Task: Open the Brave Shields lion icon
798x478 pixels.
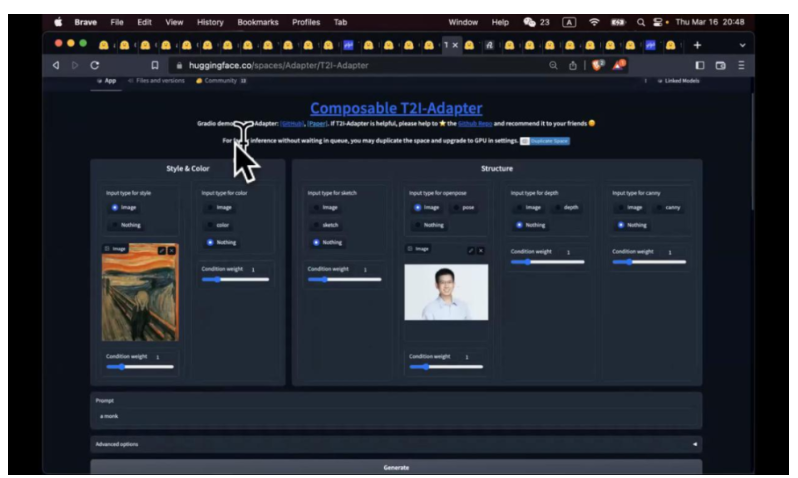Action: coord(598,65)
